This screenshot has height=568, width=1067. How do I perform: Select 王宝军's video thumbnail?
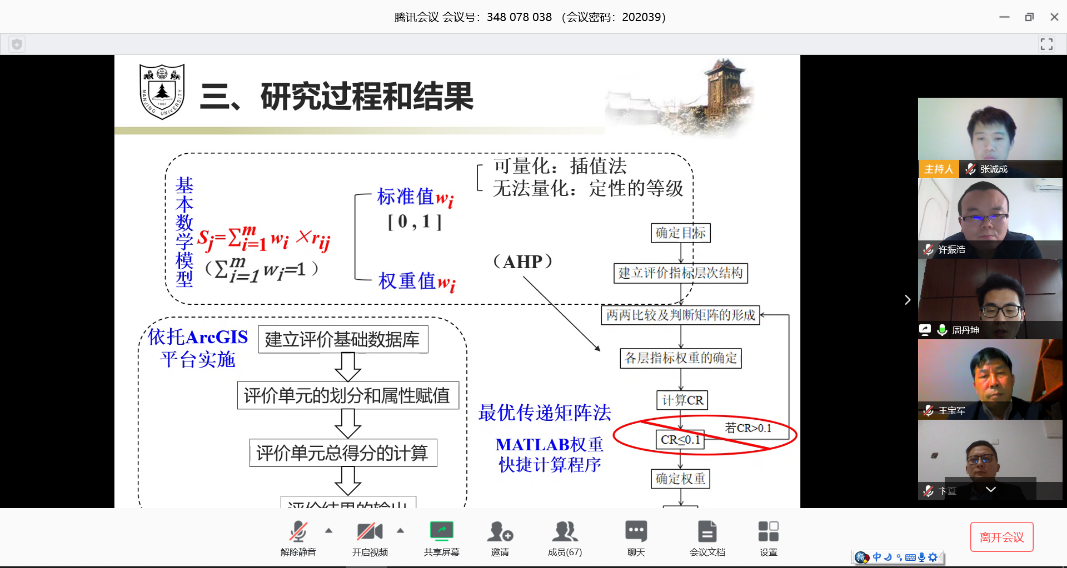[990, 379]
